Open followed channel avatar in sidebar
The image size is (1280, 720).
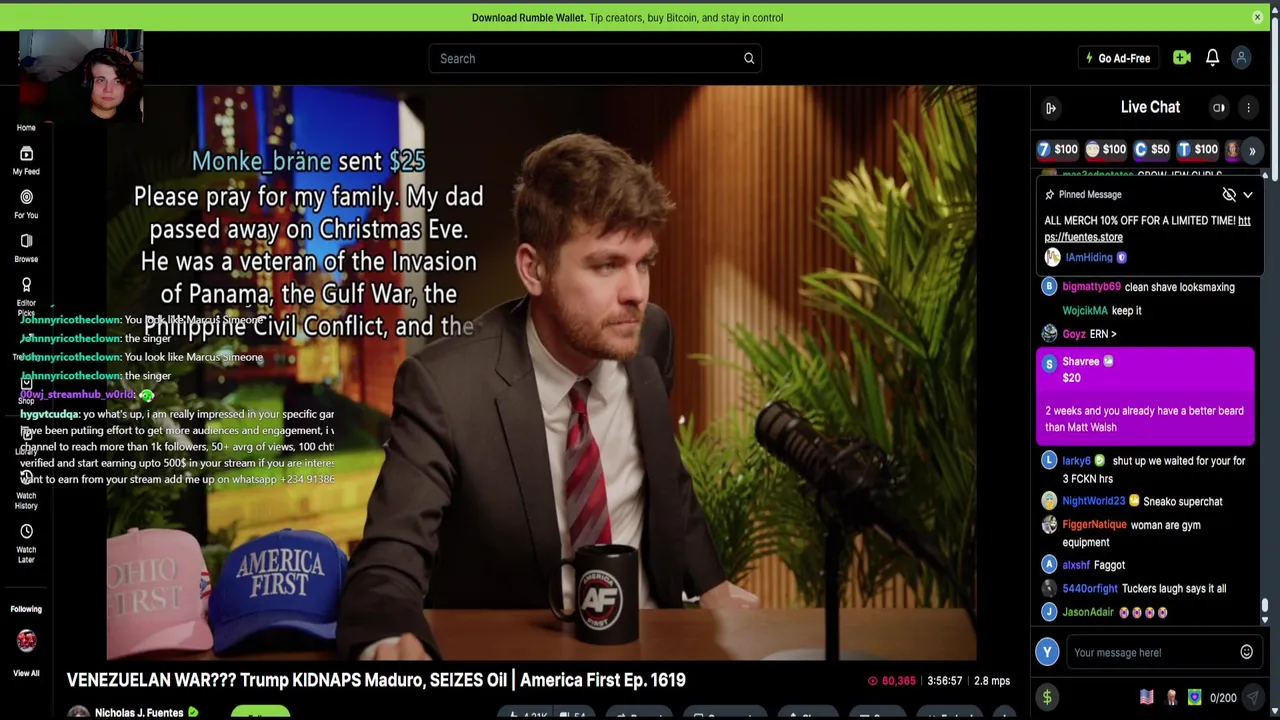click(26, 640)
